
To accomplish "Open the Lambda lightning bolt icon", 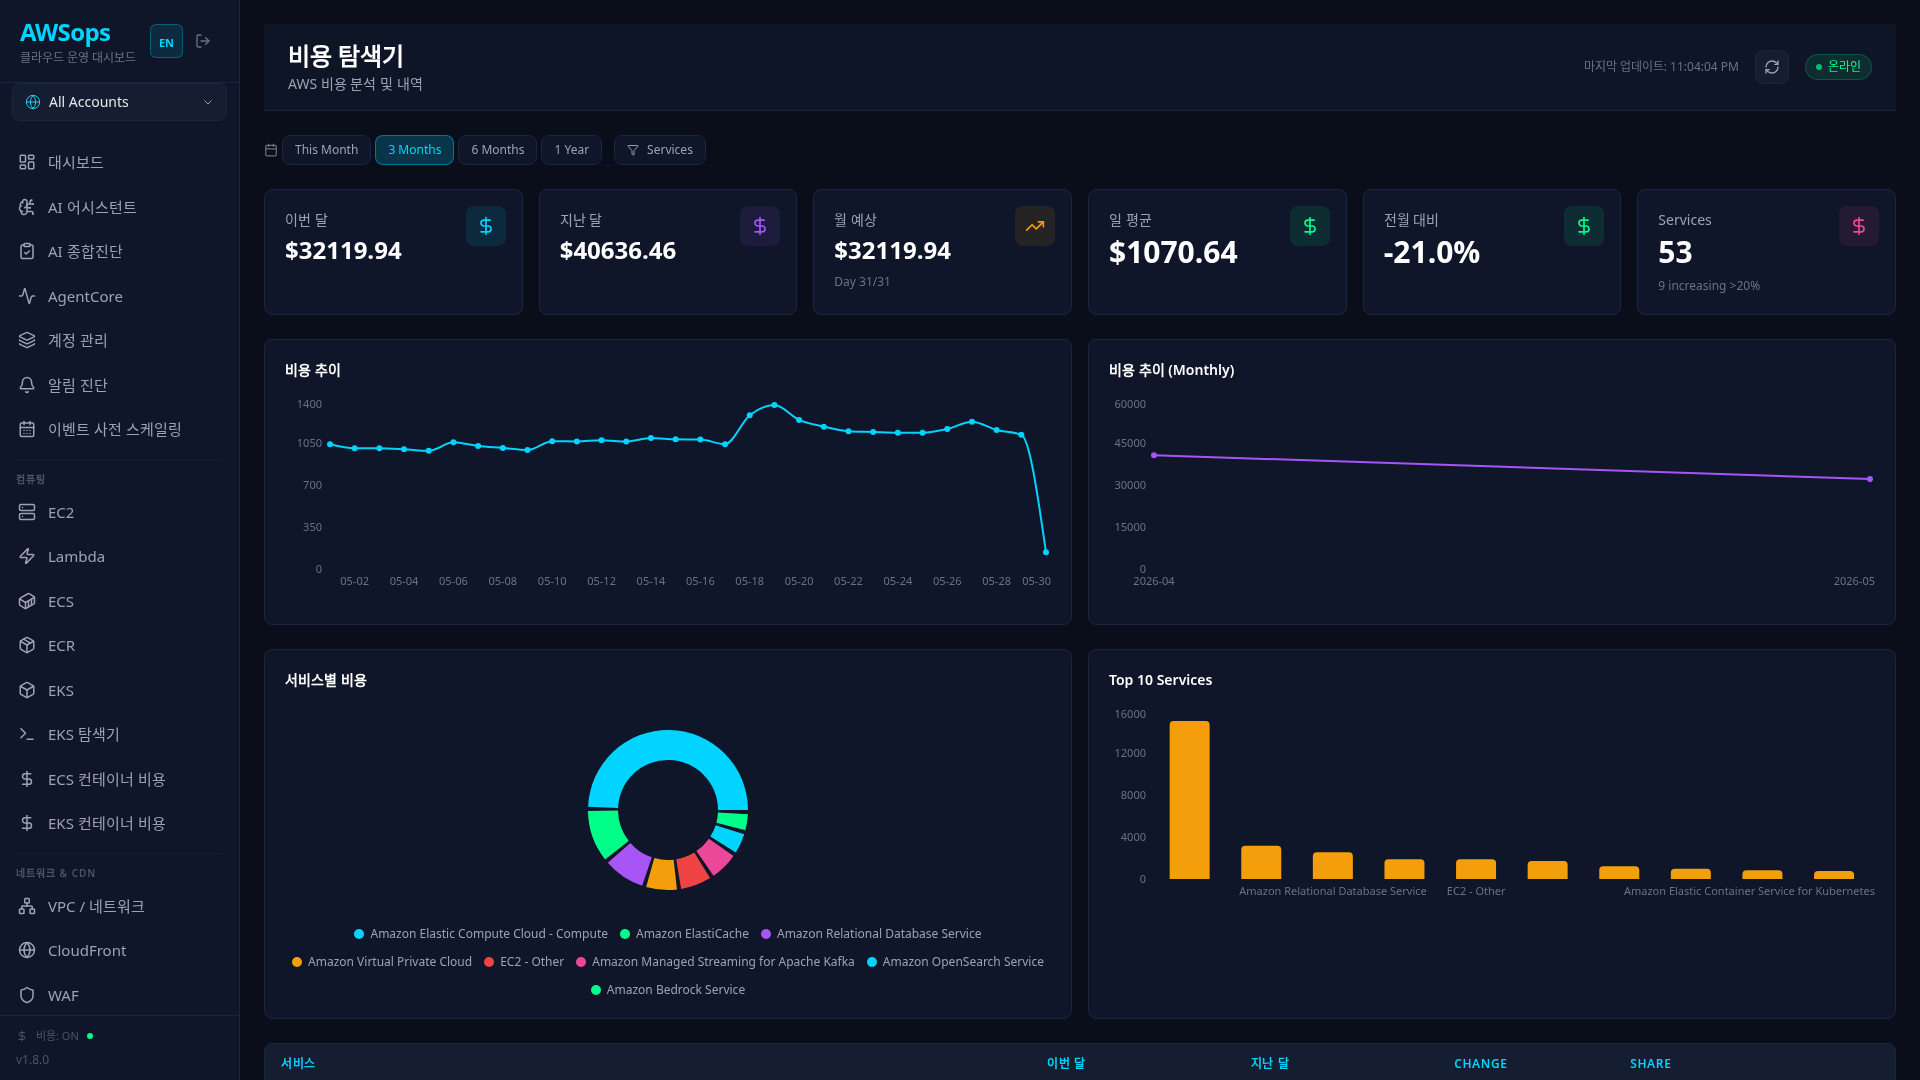I will point(27,556).
